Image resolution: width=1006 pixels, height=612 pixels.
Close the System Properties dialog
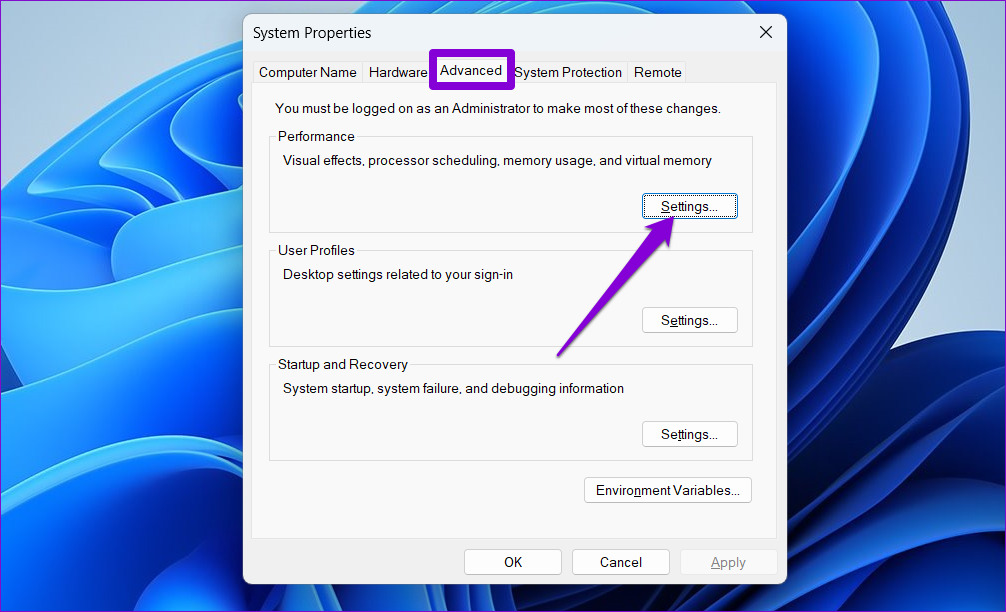click(x=765, y=32)
